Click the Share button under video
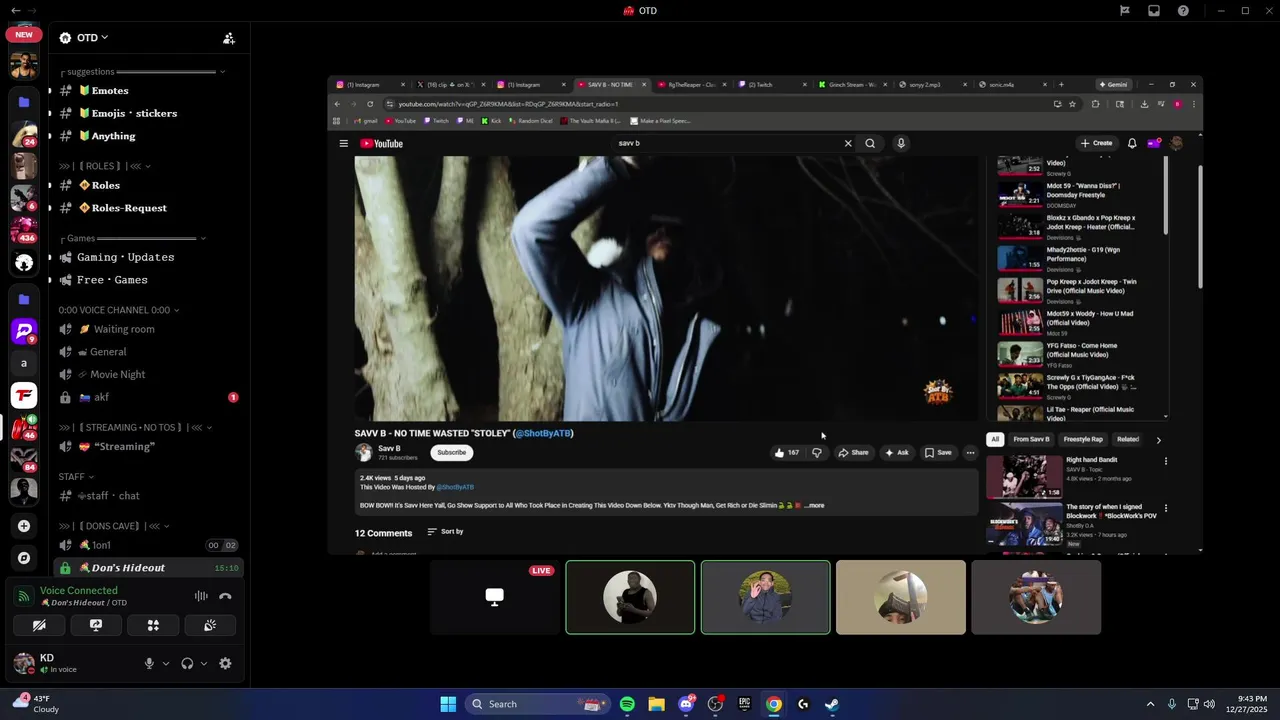 [854, 453]
